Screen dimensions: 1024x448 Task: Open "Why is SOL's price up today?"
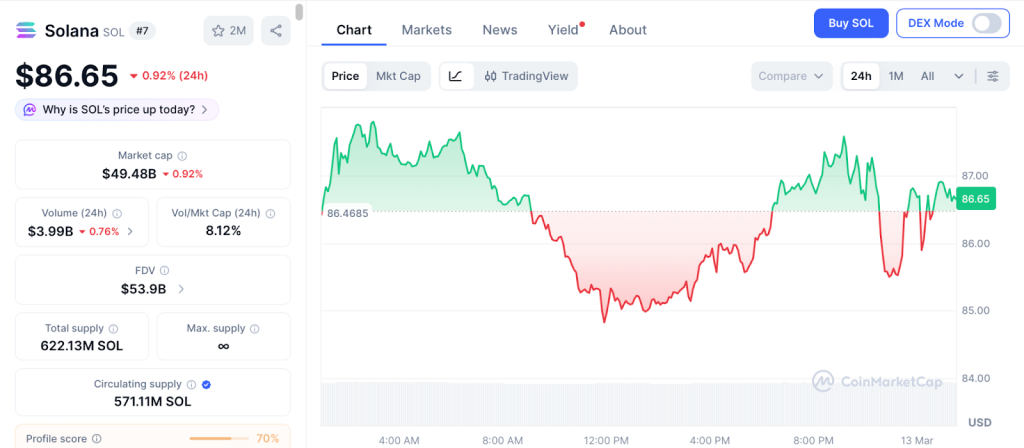tap(116, 109)
